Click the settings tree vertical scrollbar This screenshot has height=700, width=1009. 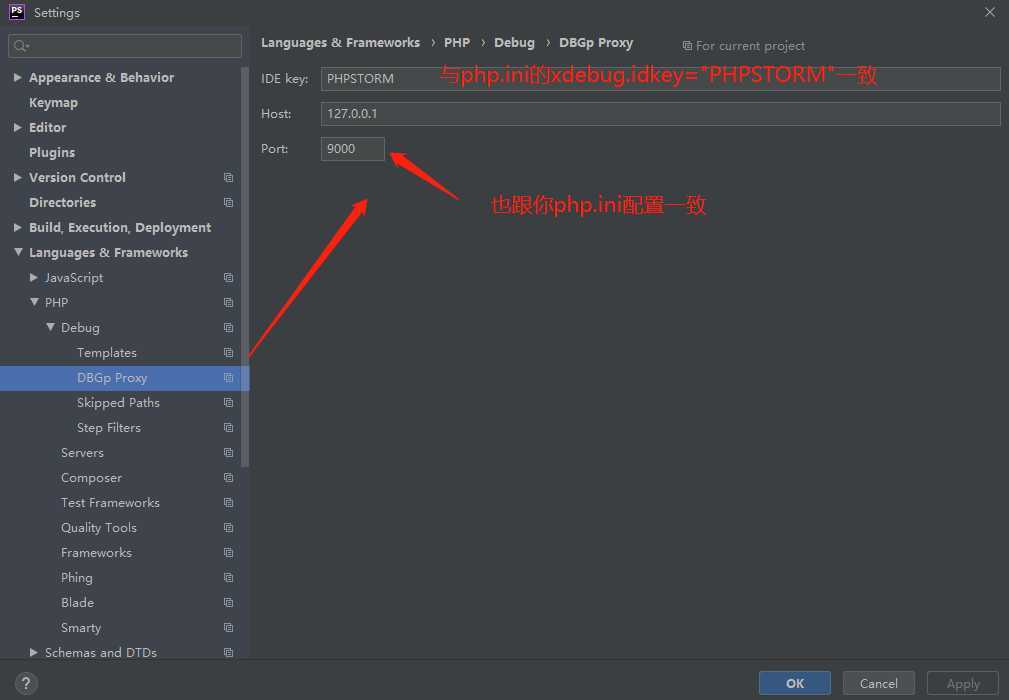coord(245,266)
